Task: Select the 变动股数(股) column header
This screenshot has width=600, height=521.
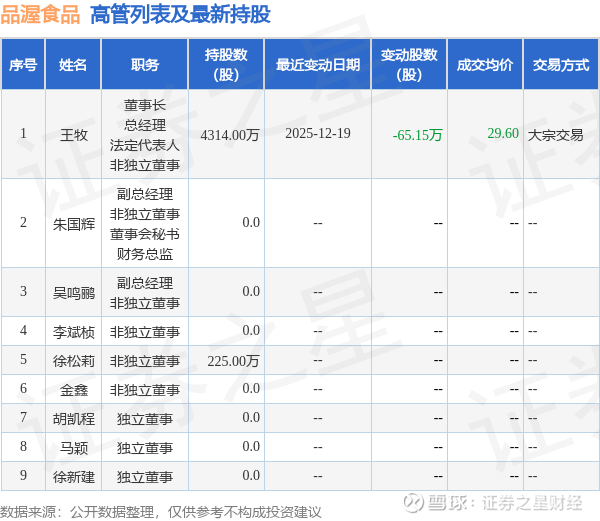Action: pos(409,65)
